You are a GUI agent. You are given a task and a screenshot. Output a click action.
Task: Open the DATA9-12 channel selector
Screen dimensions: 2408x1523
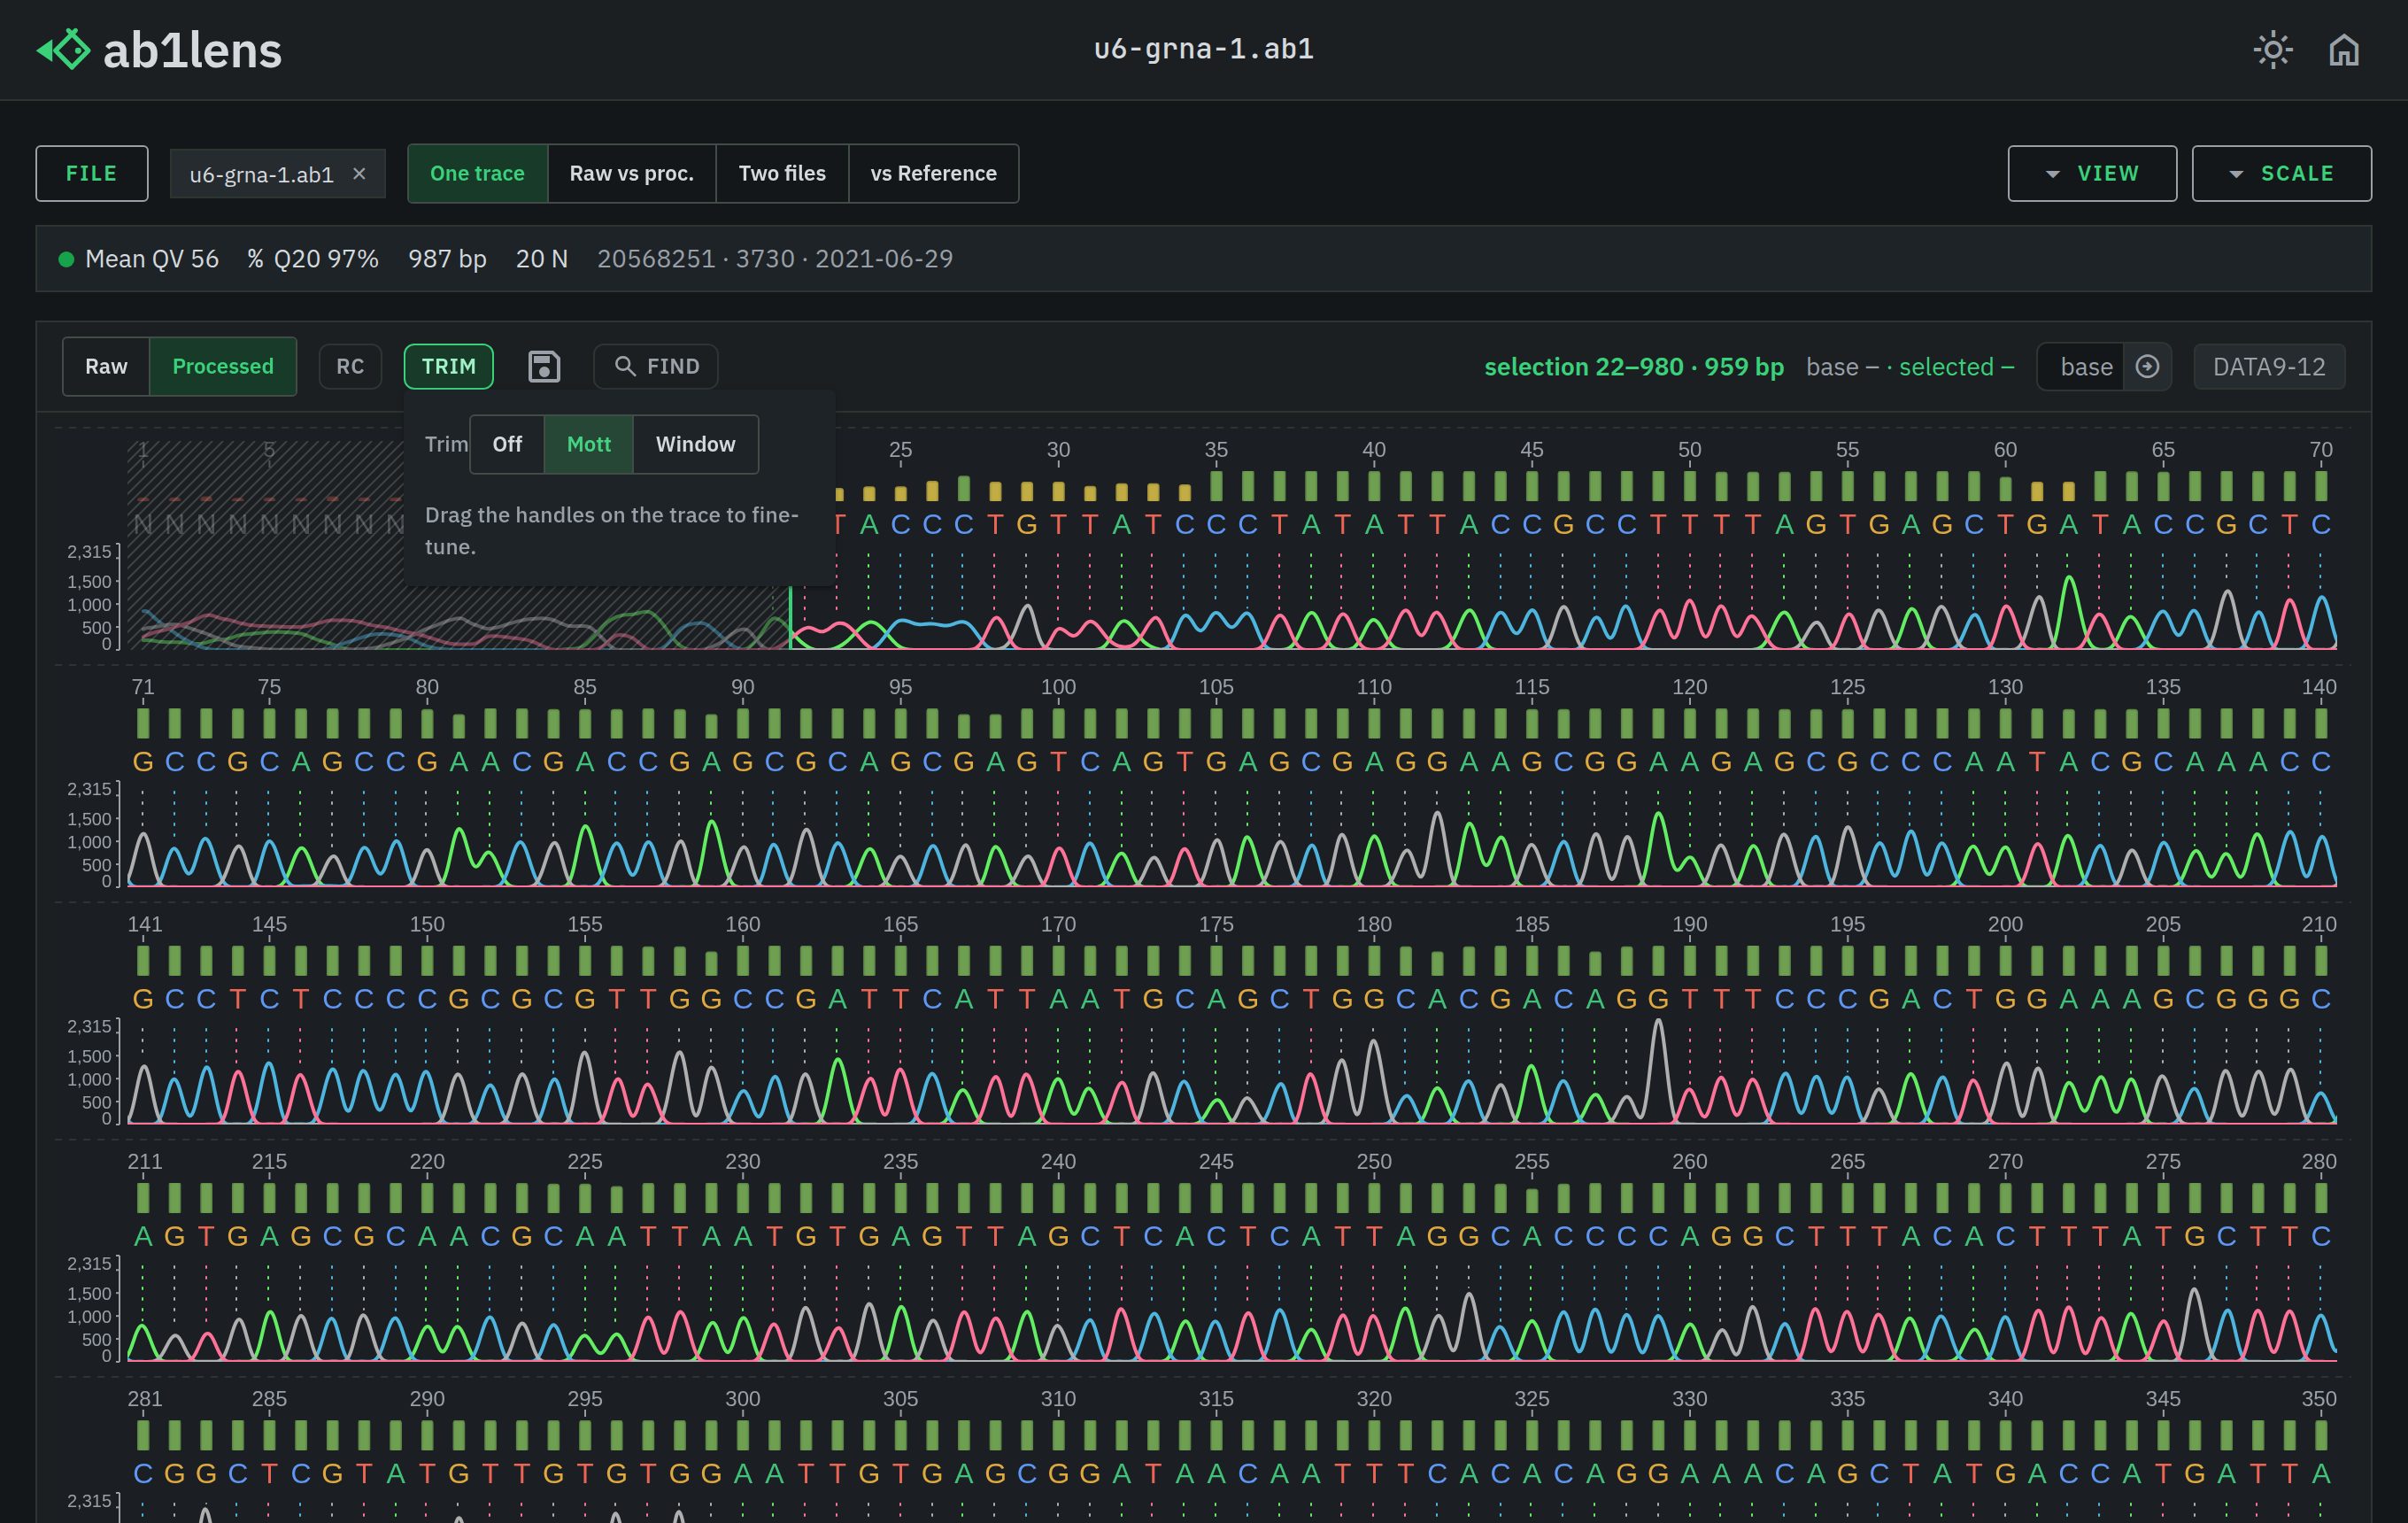click(x=2268, y=367)
